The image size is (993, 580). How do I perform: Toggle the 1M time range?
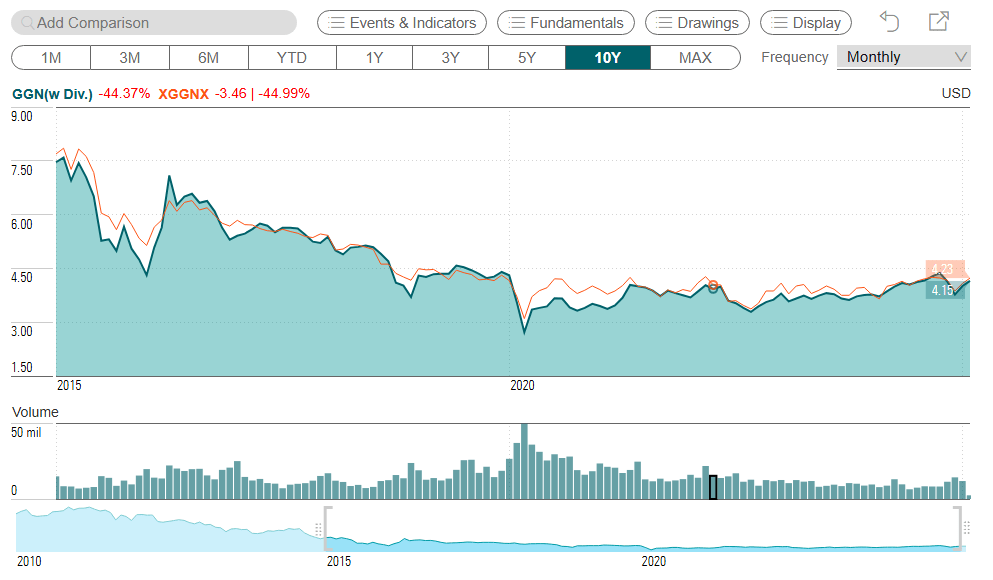[51, 57]
